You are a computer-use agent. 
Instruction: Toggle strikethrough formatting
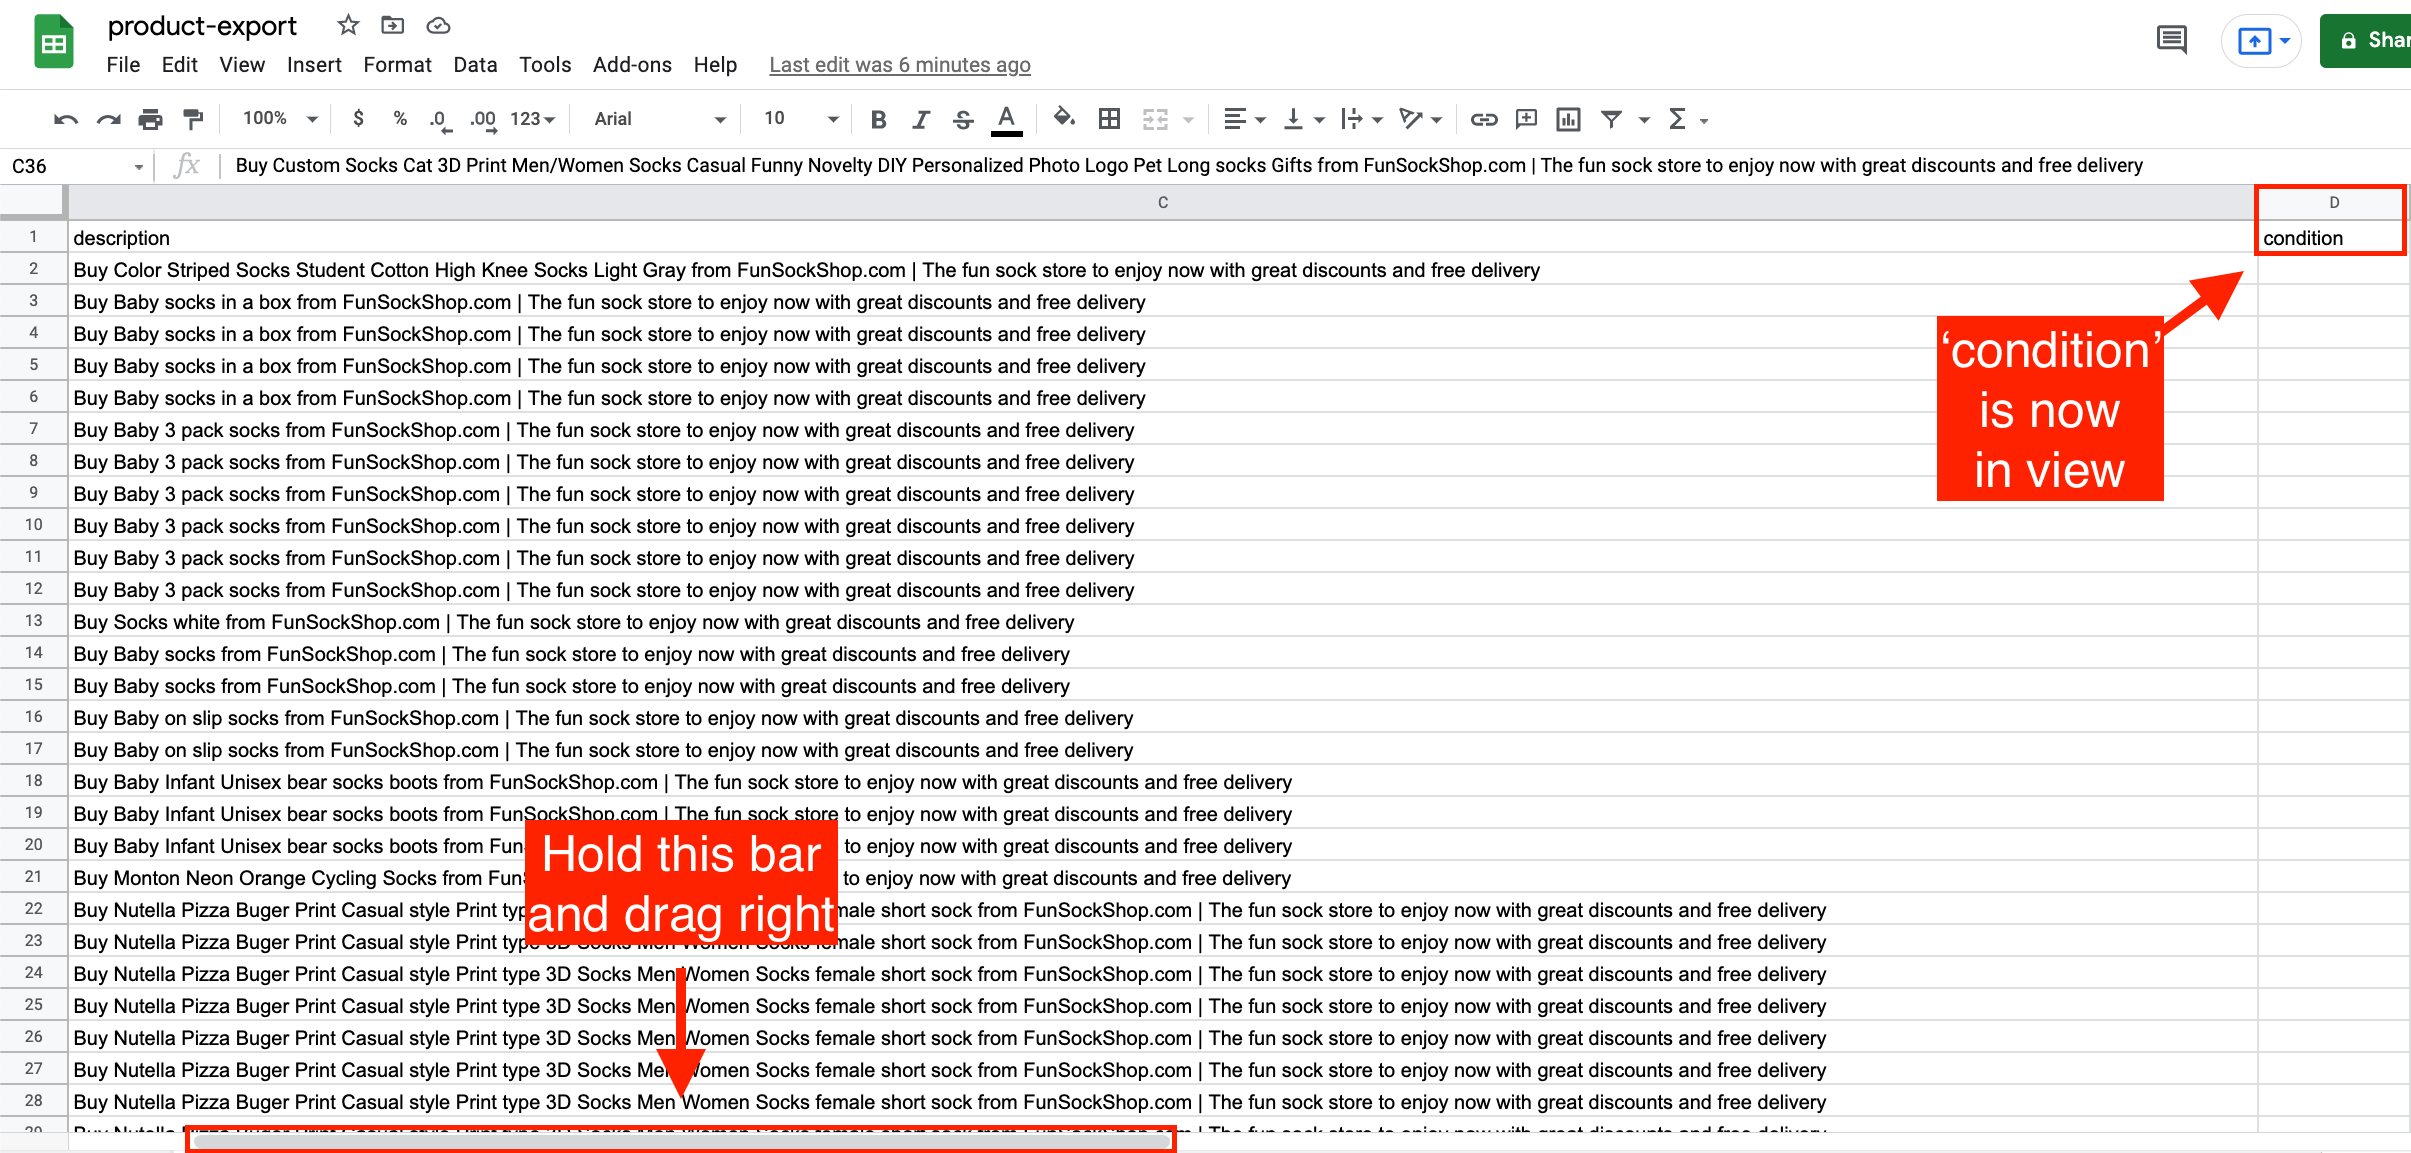point(962,119)
